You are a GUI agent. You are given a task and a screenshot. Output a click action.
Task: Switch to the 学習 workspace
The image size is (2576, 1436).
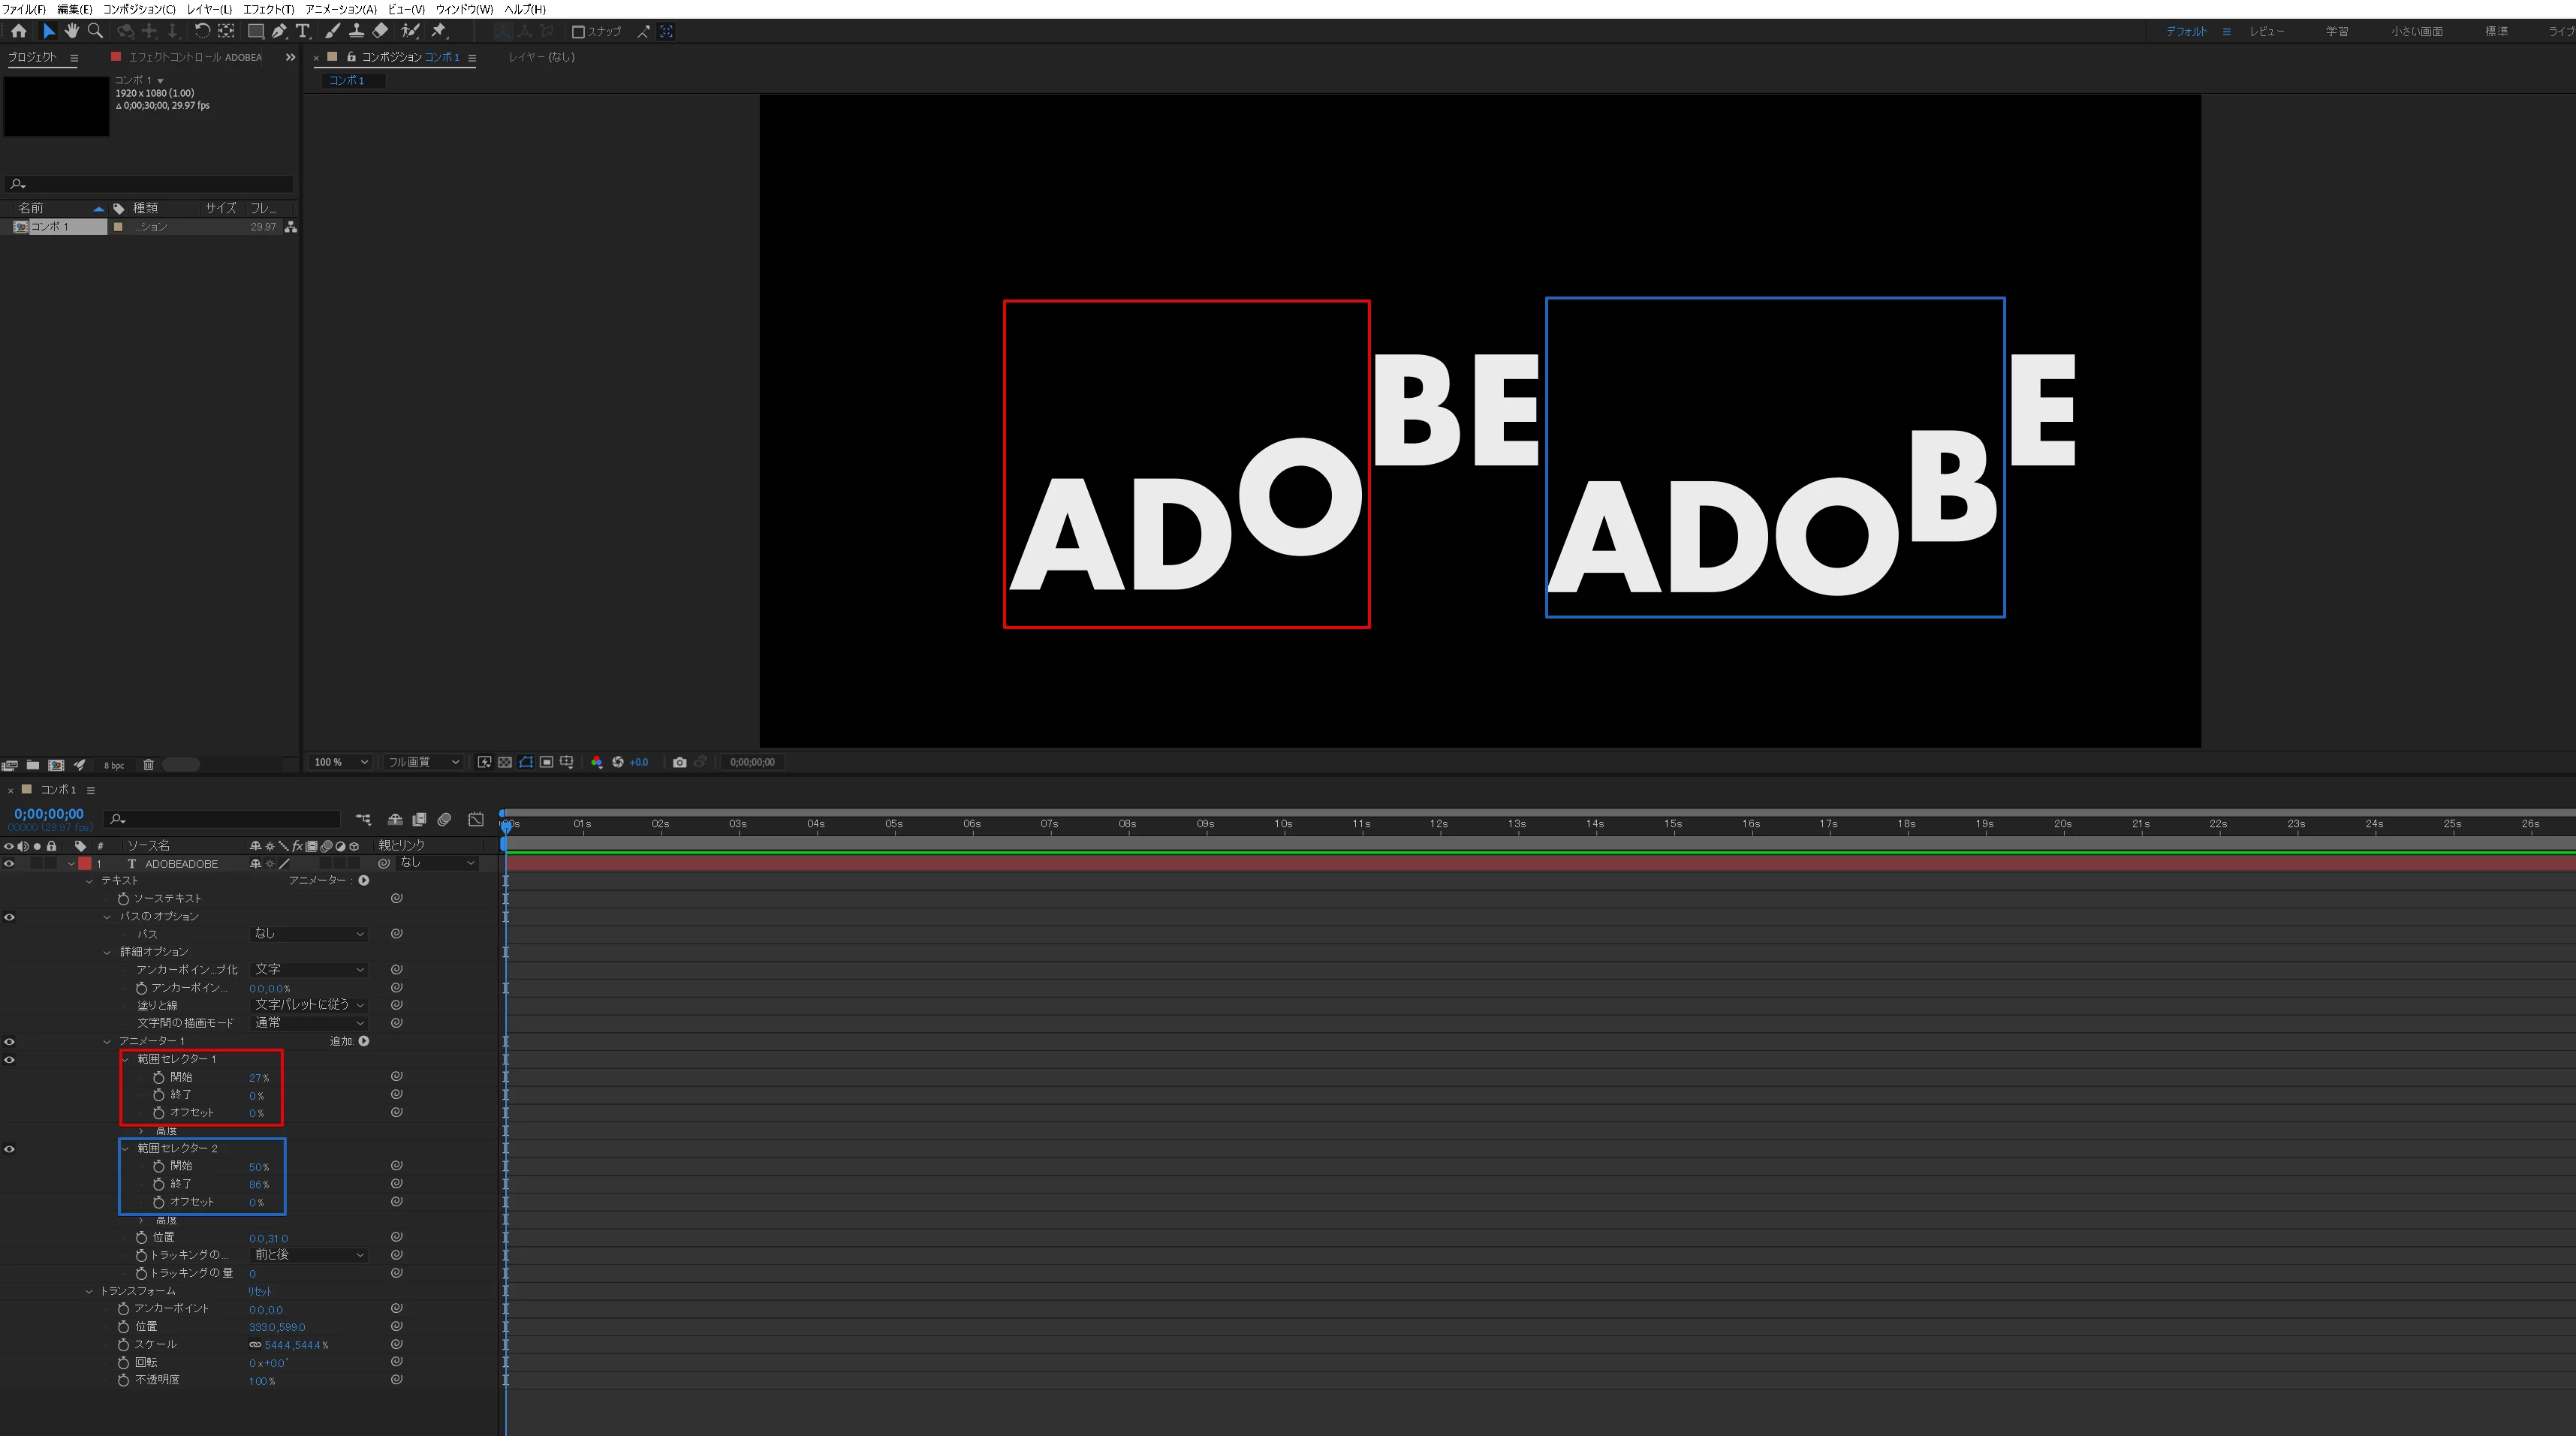point(2336,31)
